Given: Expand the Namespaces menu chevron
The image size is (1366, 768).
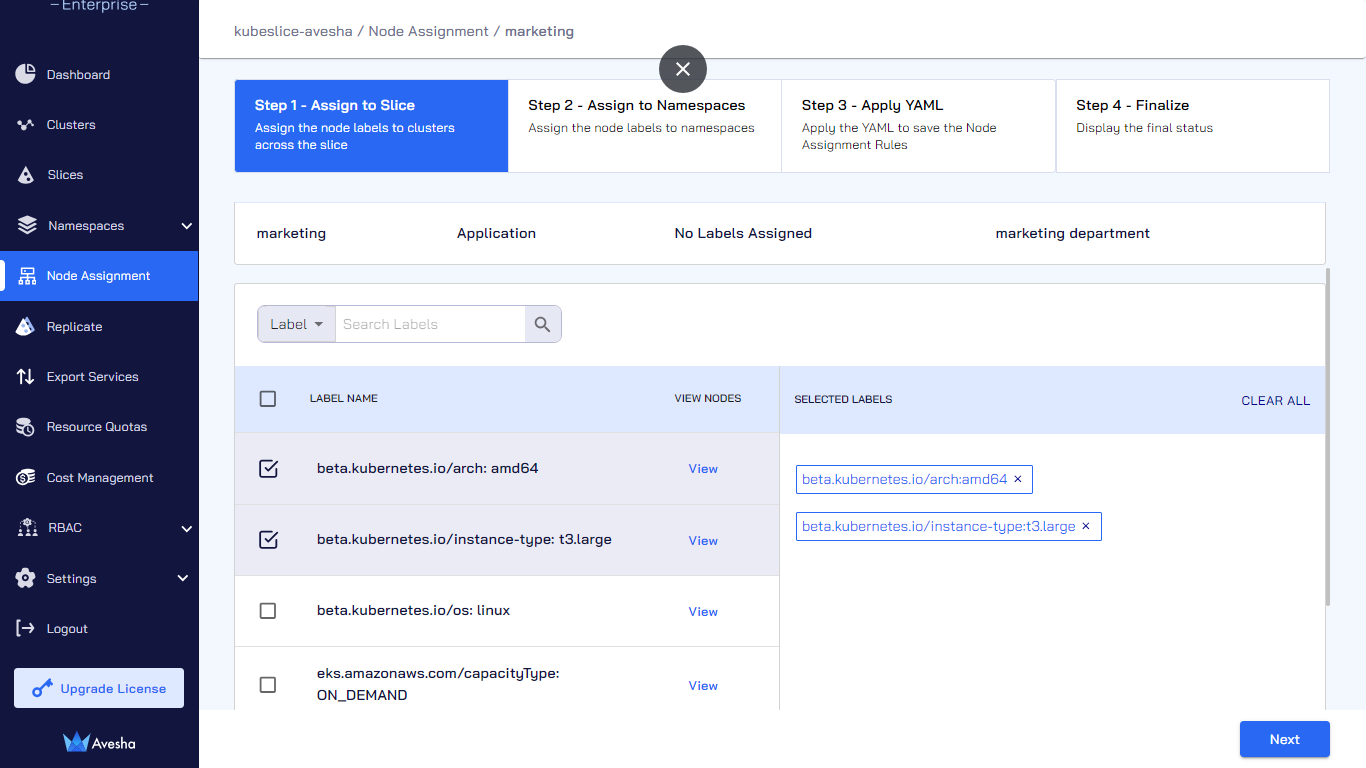Looking at the screenshot, I should (x=186, y=226).
